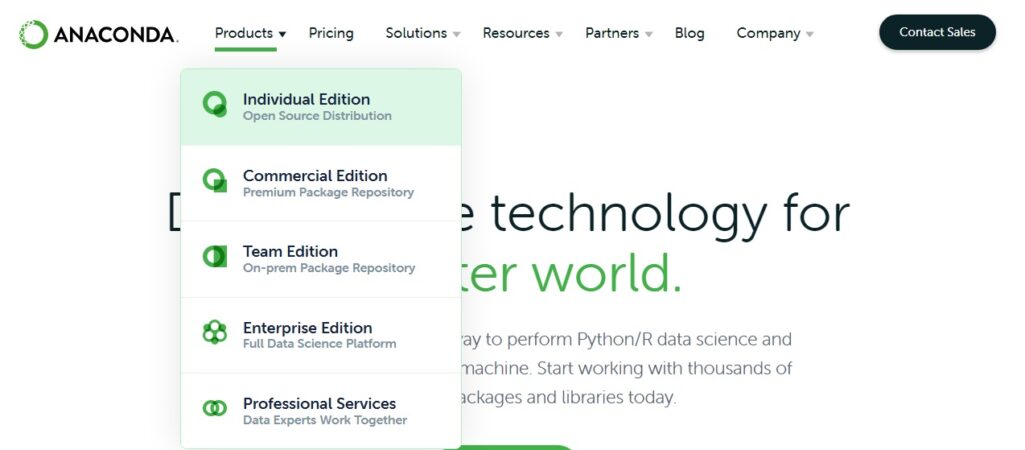
Task: Go to the Pricing page
Action: tap(331, 33)
